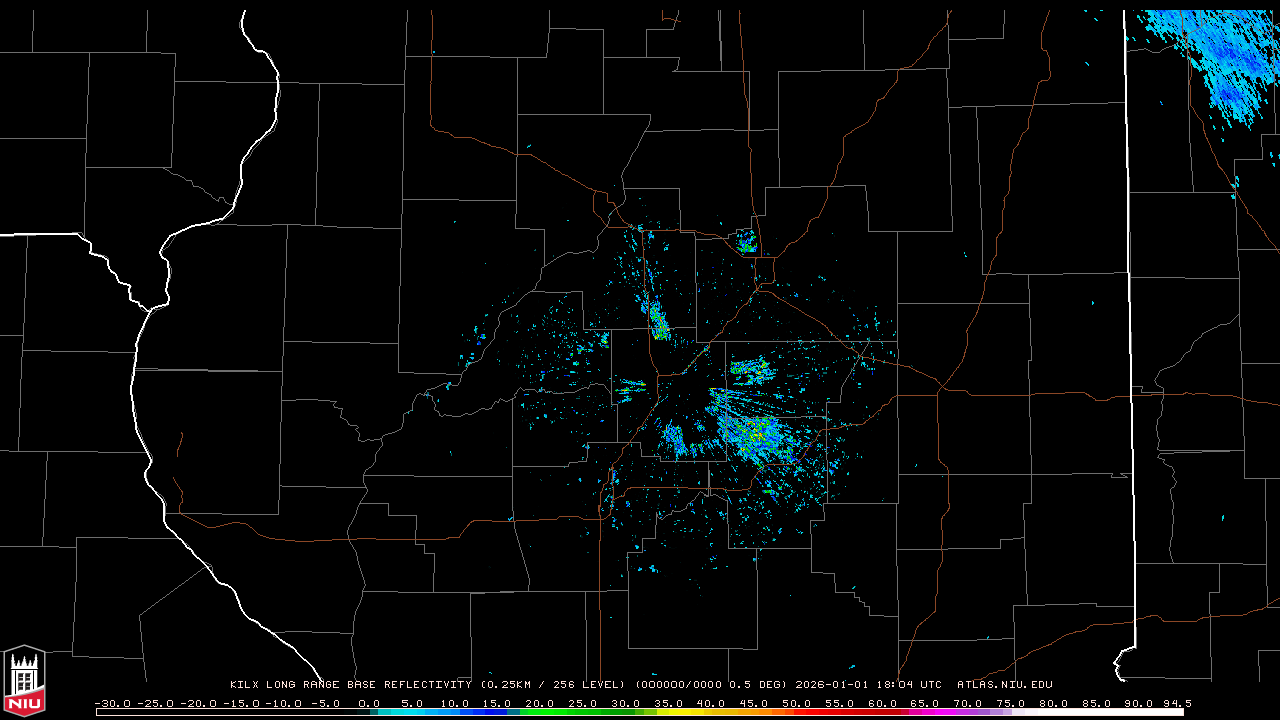Click the 94.5 value on the scale
The image size is (1280, 720).
pyautogui.click(x=1176, y=703)
